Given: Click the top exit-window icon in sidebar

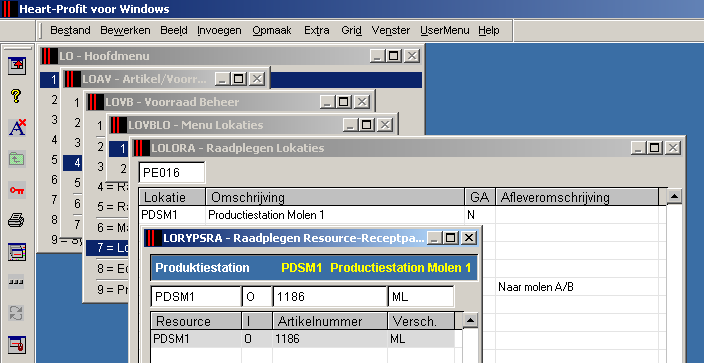Looking at the screenshot, I should 17,66.
